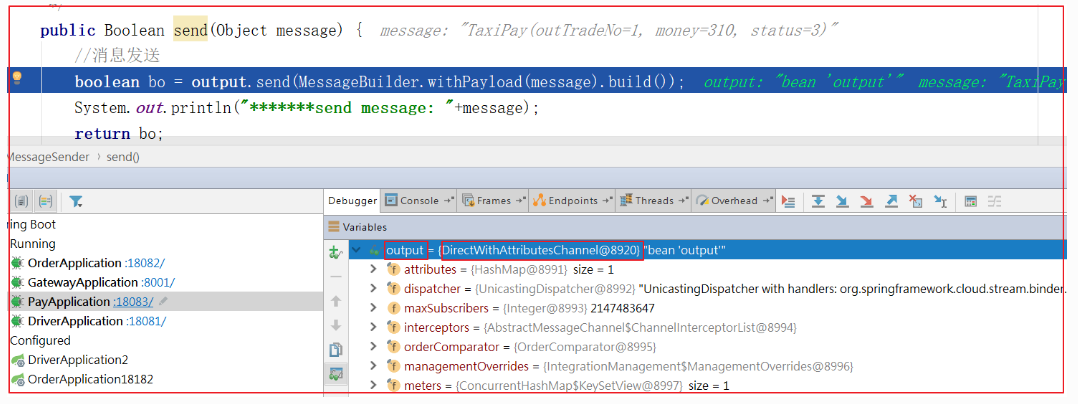Click the Run to Cursor icon
The image size is (1078, 404).
click(940, 201)
